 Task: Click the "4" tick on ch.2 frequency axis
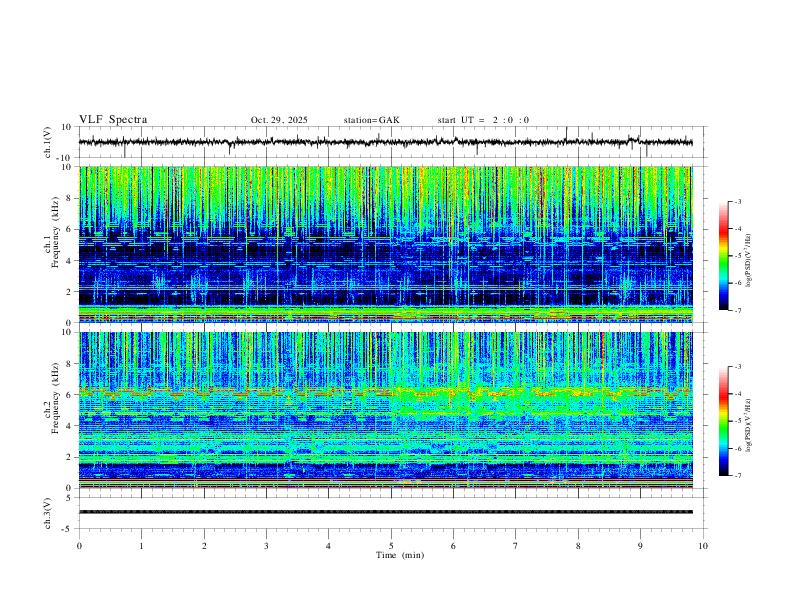pos(69,426)
